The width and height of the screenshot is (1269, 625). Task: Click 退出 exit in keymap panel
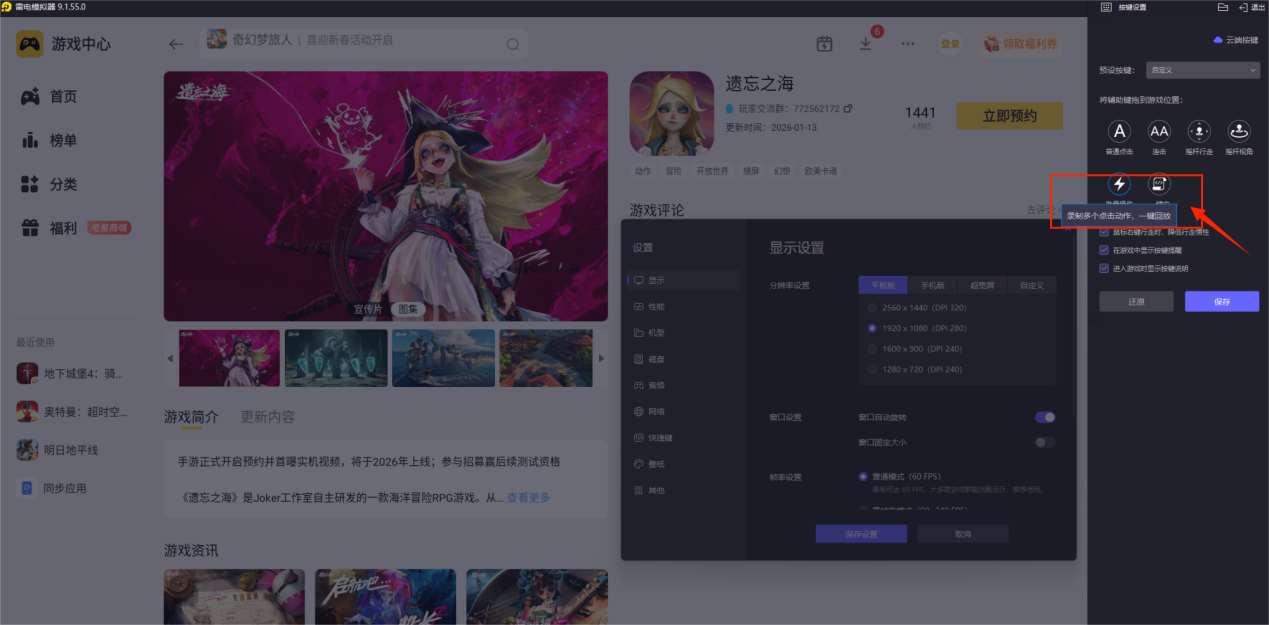coord(1251,7)
